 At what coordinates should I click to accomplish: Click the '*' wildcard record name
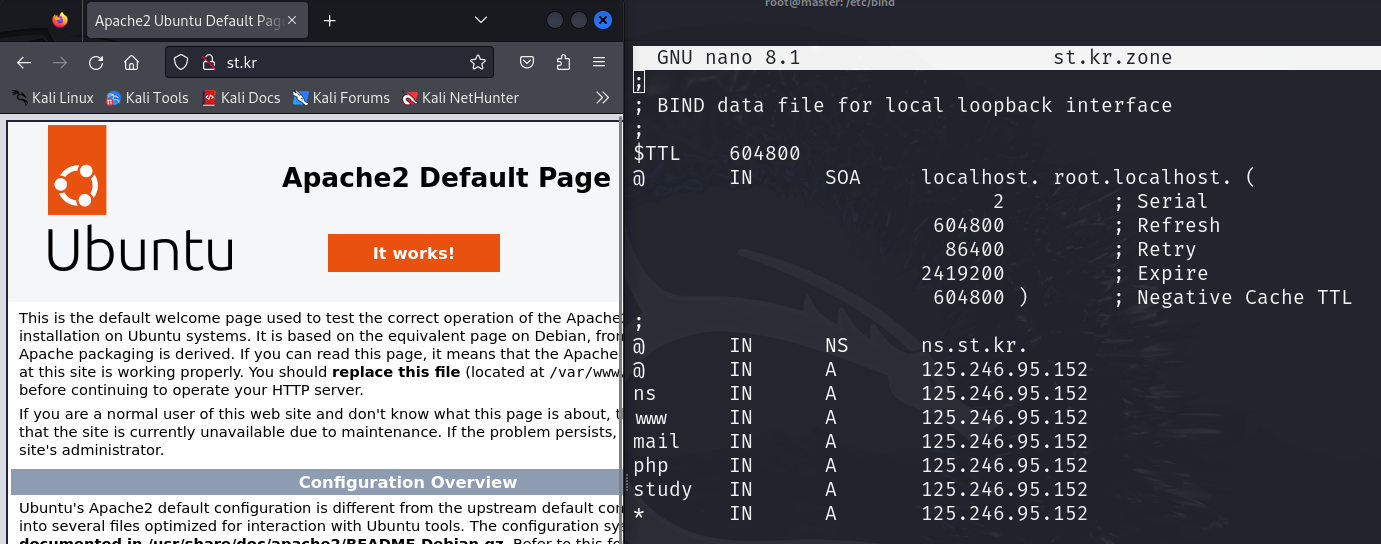click(x=638, y=513)
